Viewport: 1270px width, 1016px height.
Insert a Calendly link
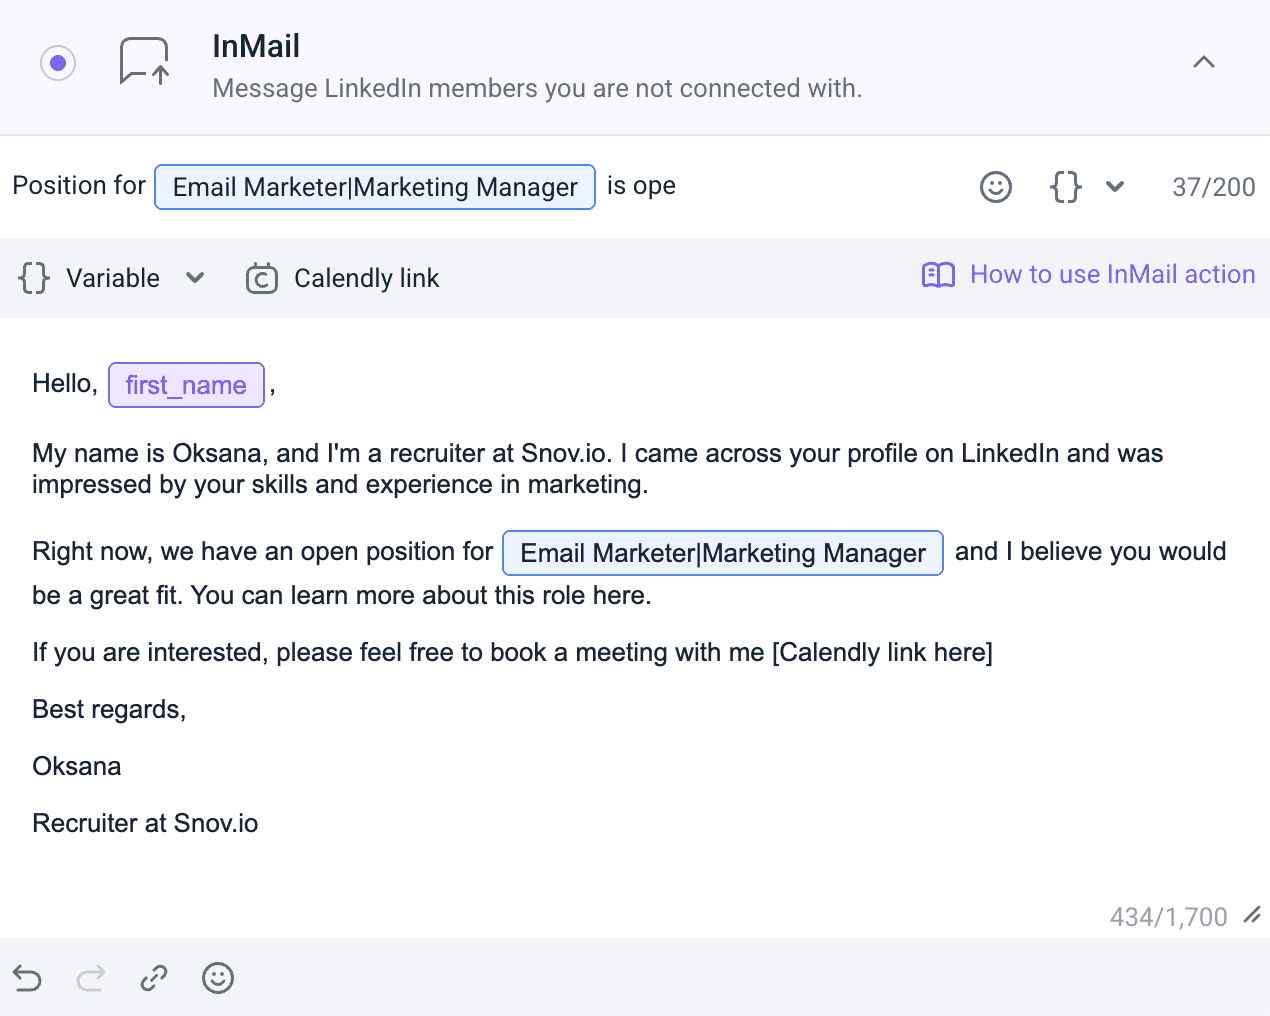pyautogui.click(x=366, y=278)
